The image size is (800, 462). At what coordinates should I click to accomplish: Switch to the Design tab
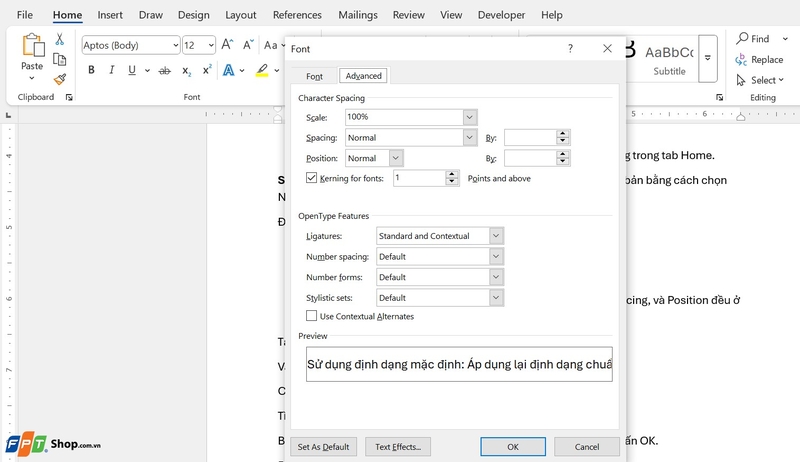click(x=193, y=15)
